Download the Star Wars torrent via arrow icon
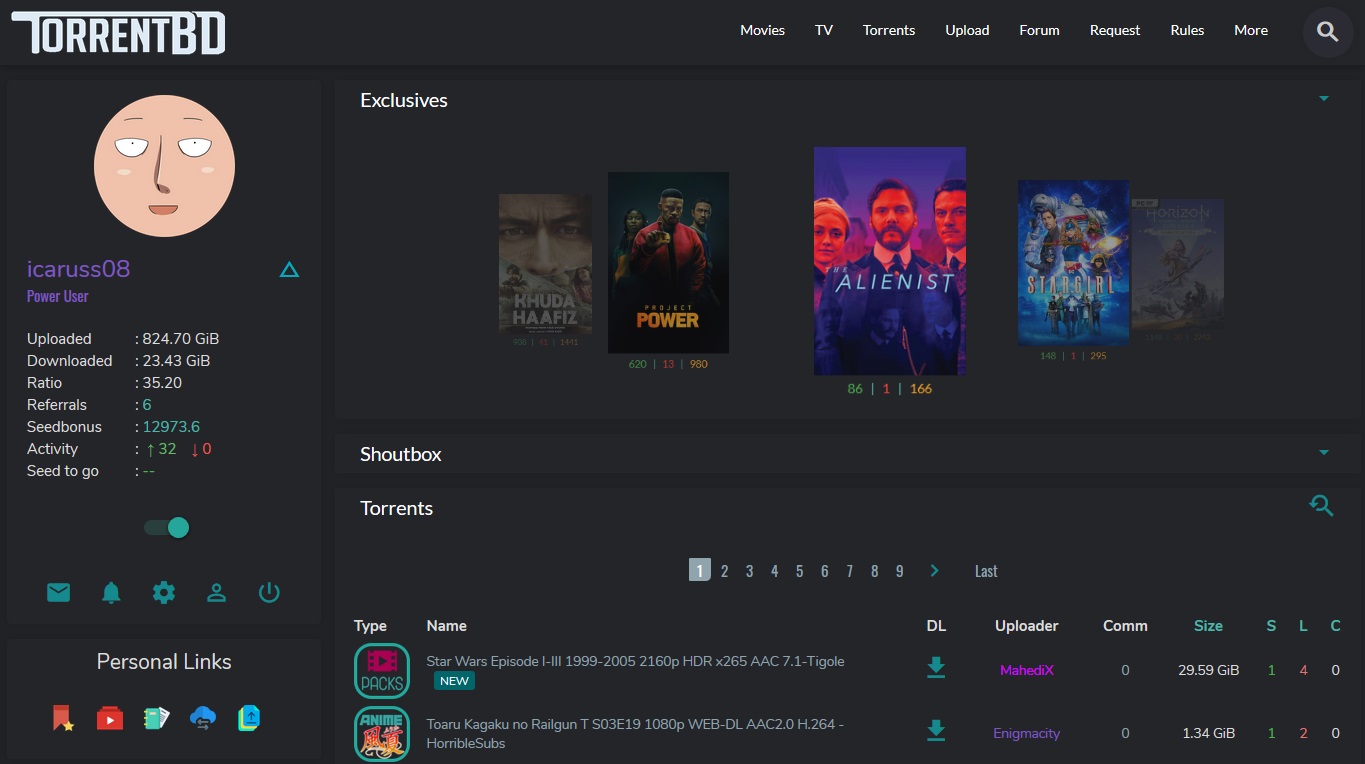The image size is (1365, 764). coord(936,667)
